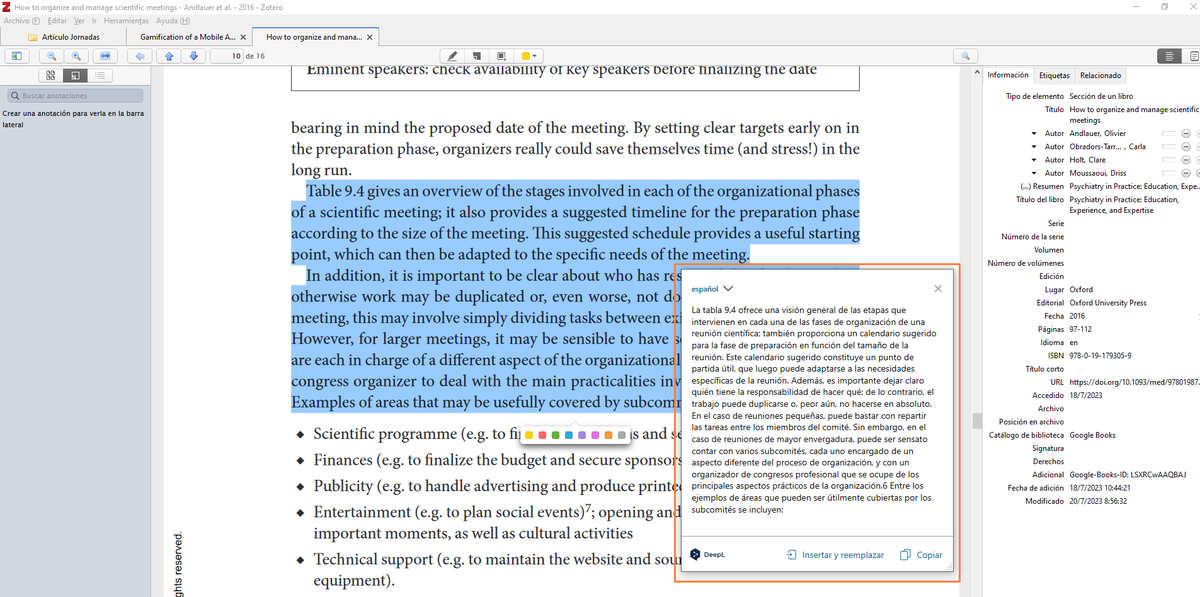
Task: Click the DeepL logo
Action: coord(707,555)
